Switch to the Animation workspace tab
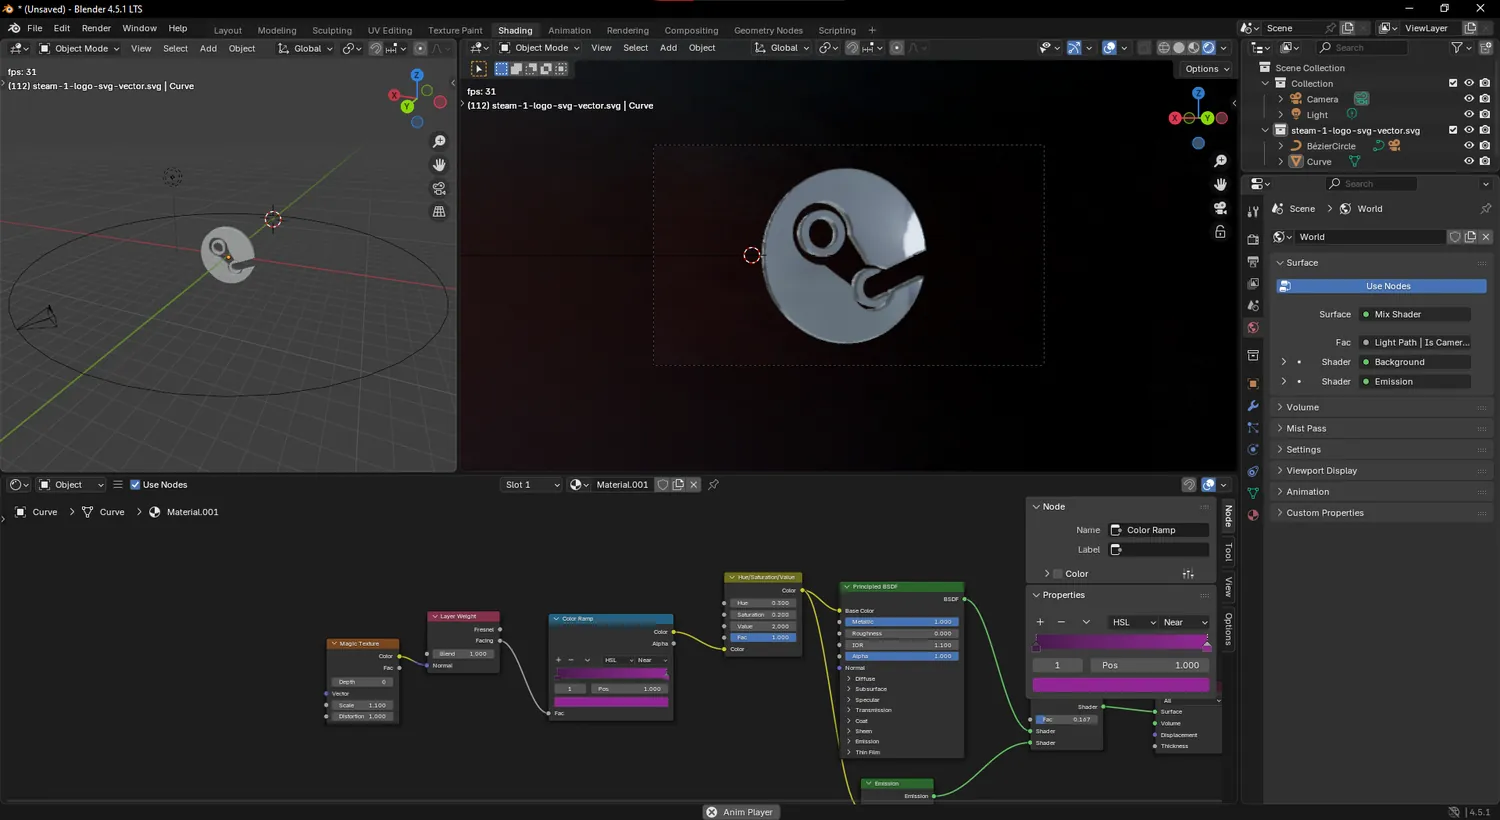 point(569,30)
